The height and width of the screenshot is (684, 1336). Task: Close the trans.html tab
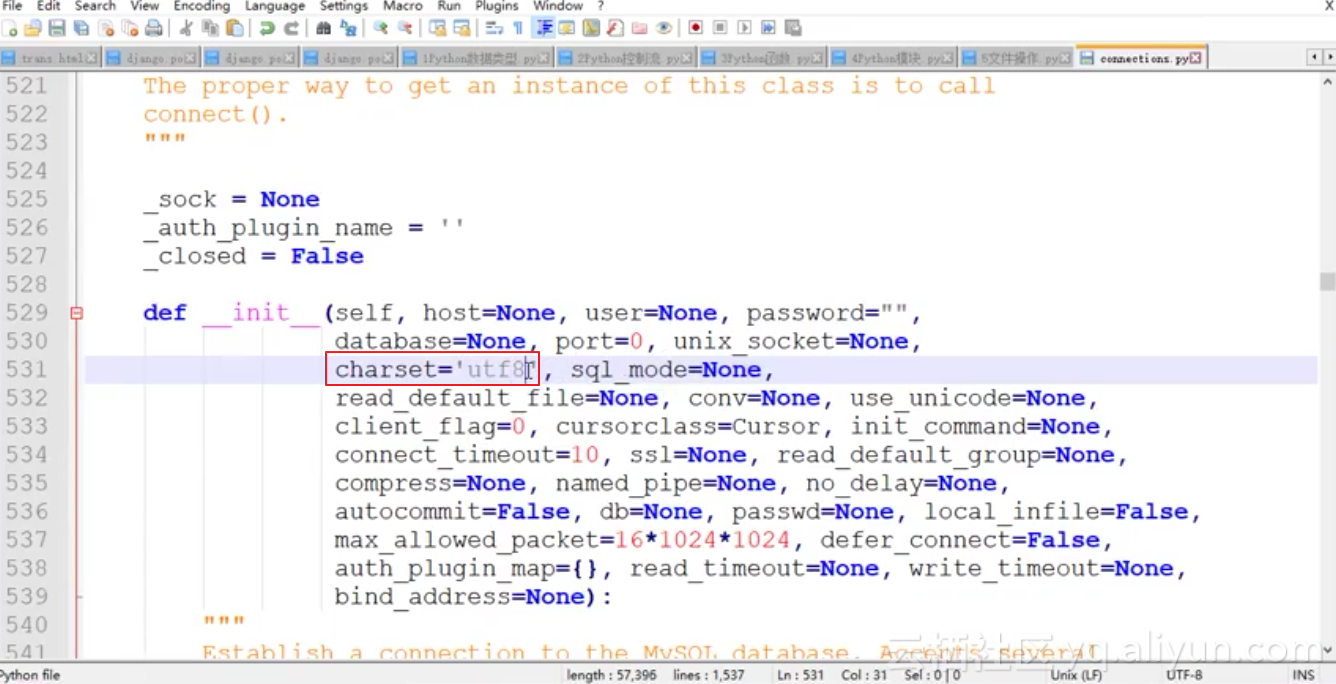92,59
